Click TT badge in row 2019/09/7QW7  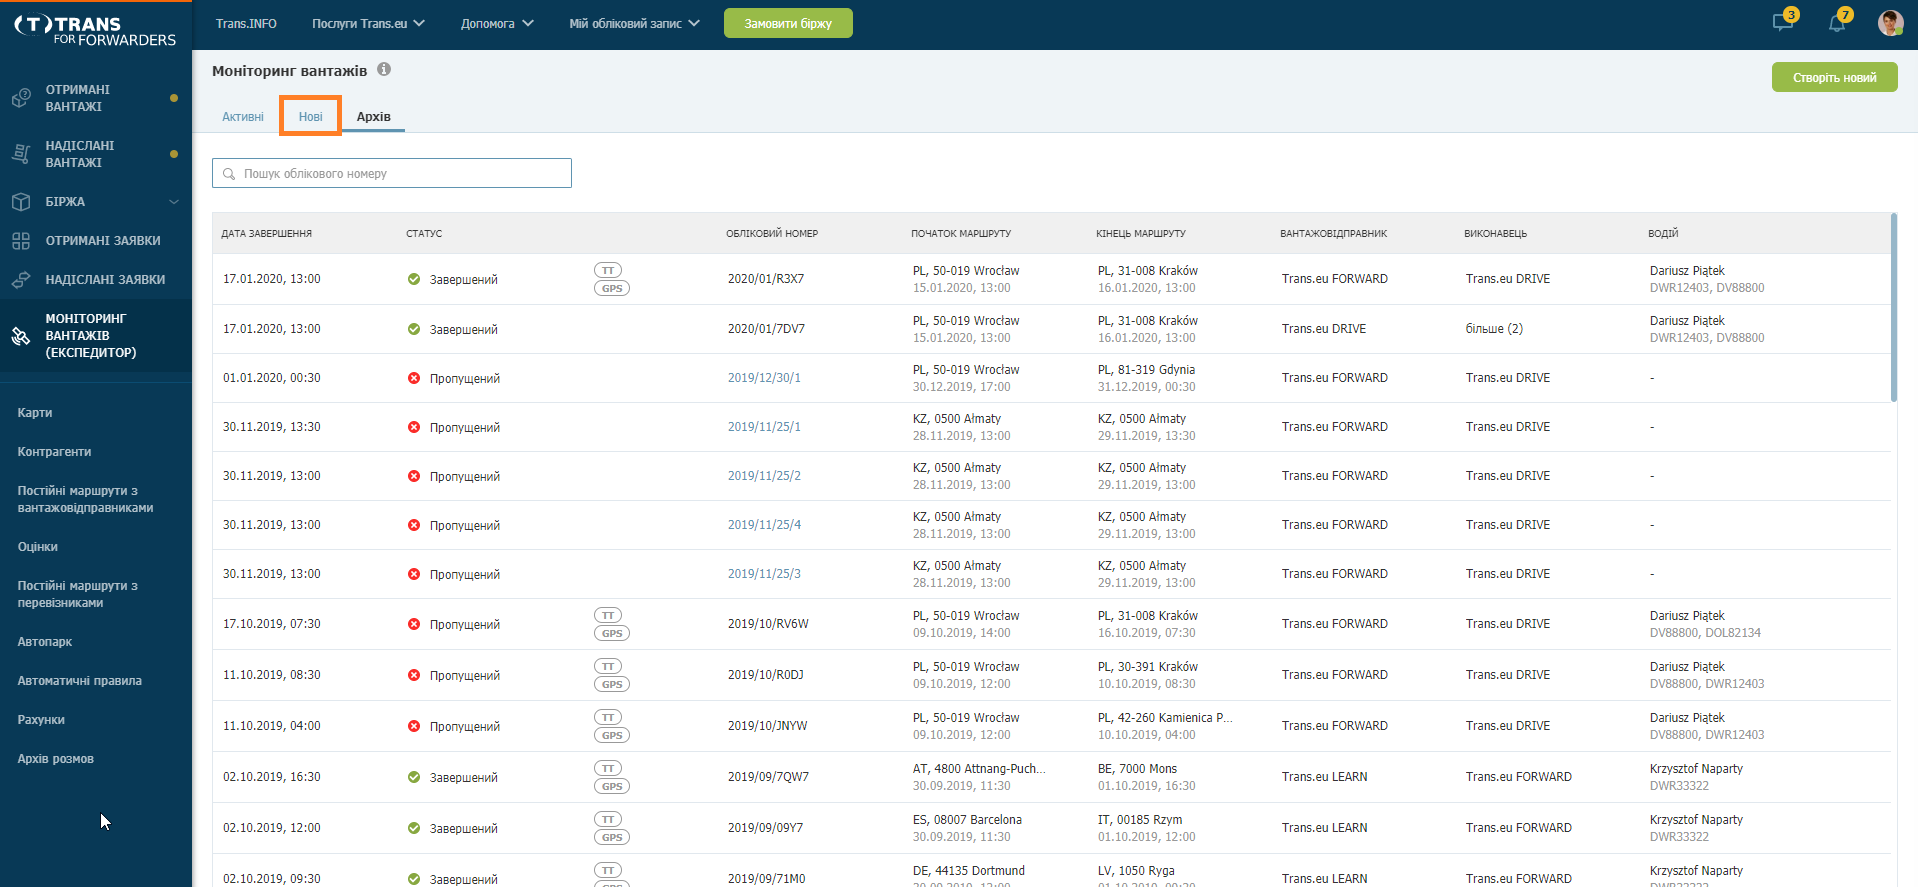point(608,768)
